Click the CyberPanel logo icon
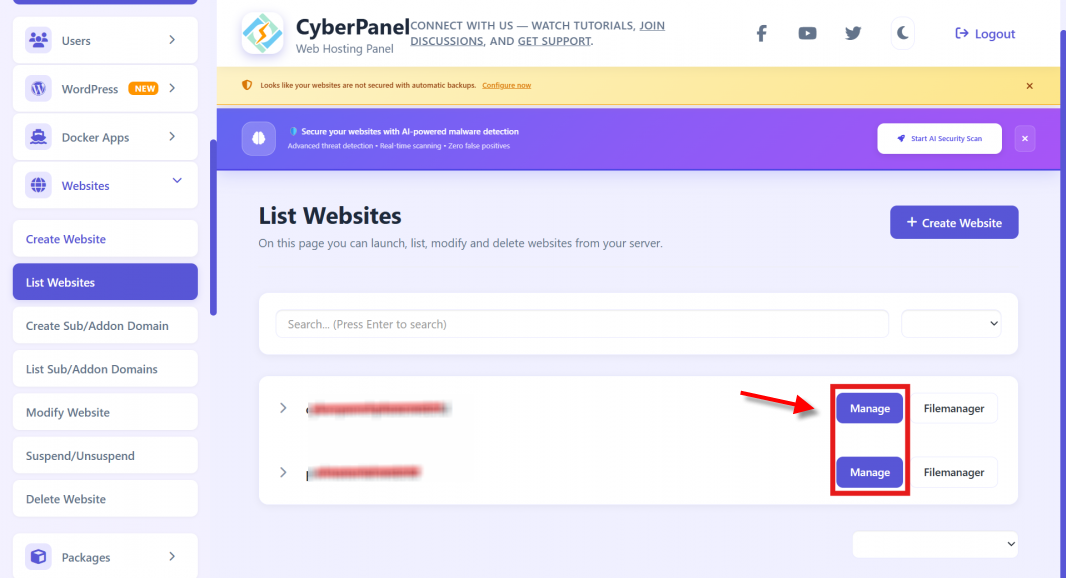The image size is (1066, 578). (x=262, y=33)
